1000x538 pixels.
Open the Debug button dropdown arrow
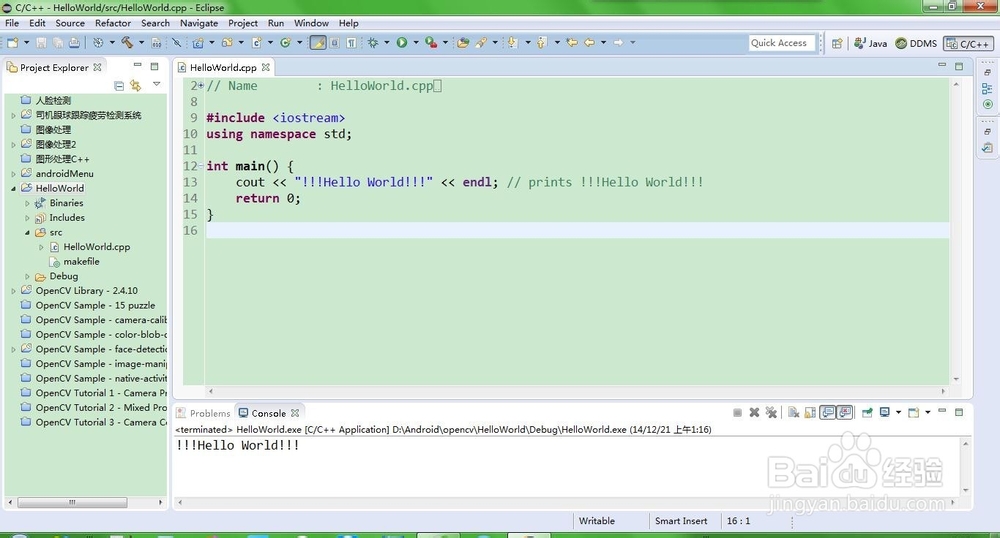[386, 43]
